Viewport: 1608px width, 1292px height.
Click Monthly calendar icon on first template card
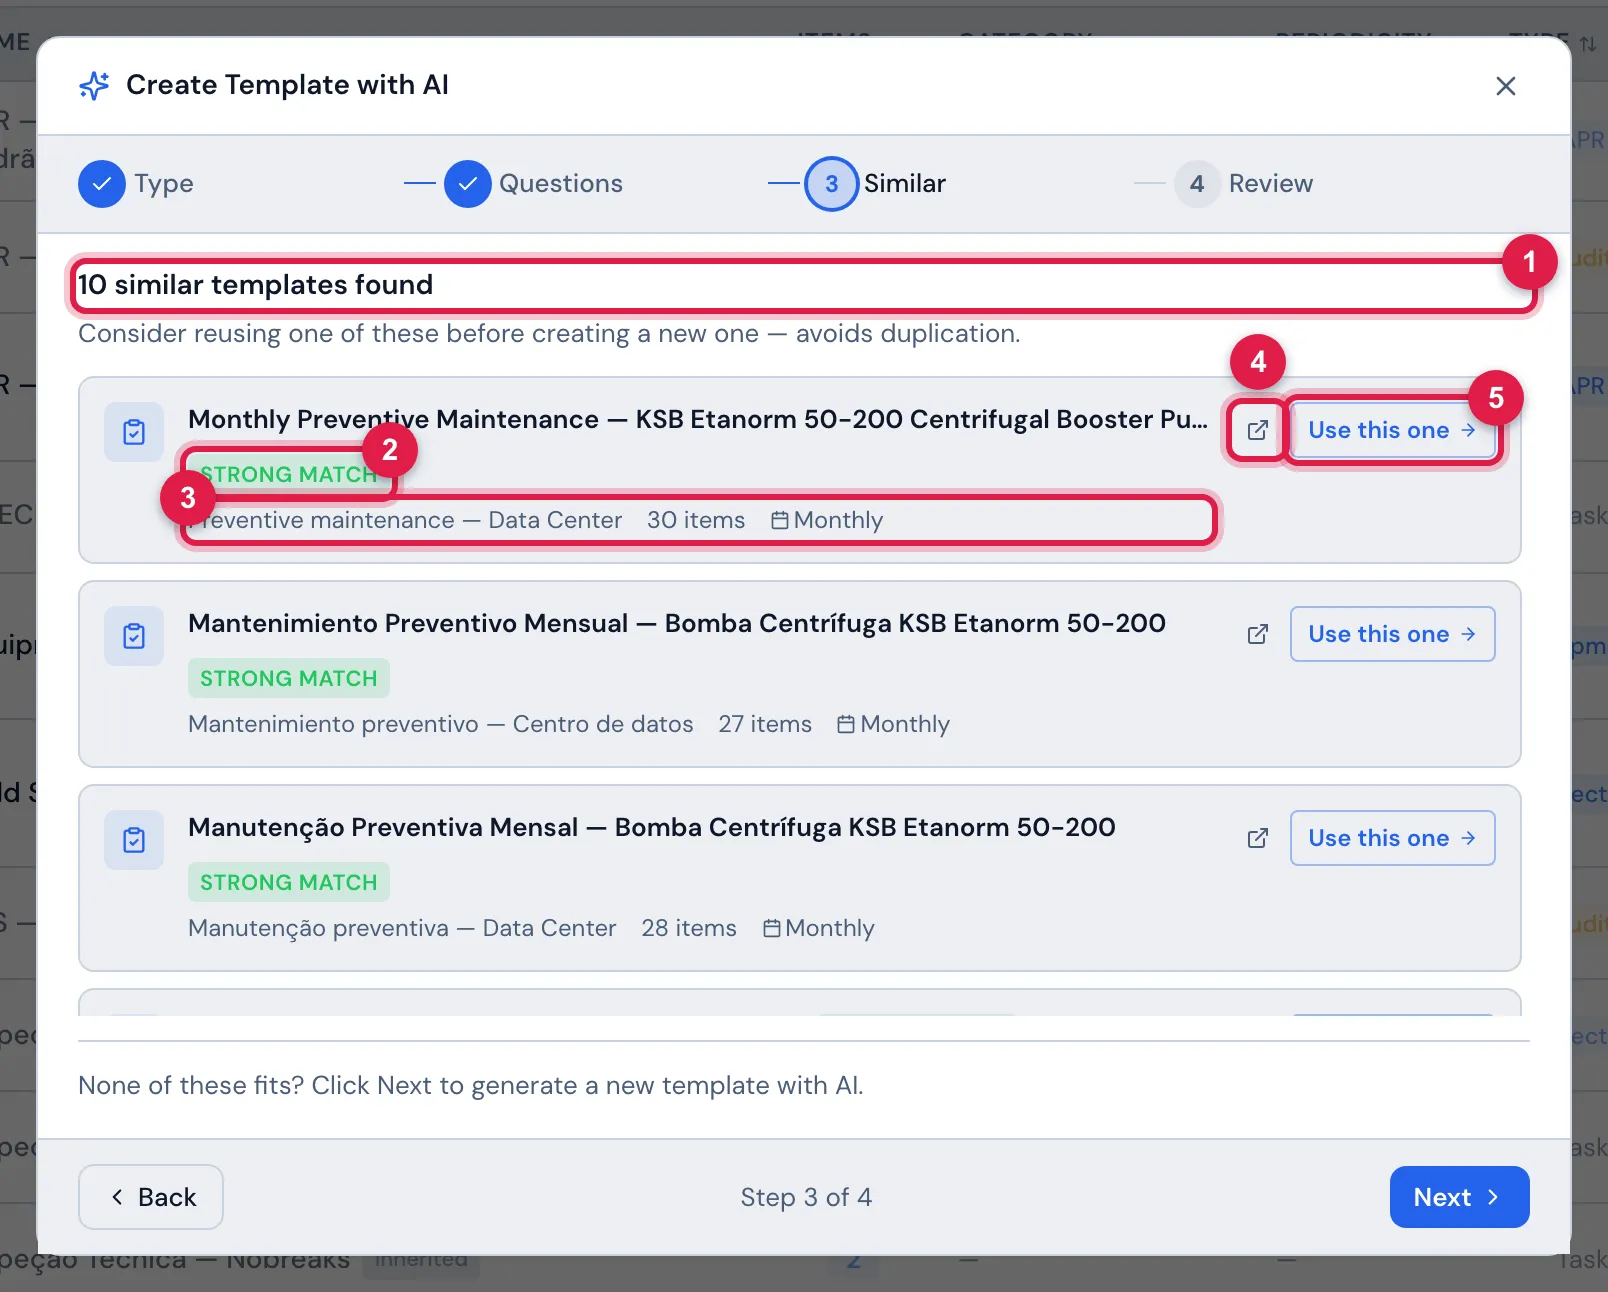(780, 520)
